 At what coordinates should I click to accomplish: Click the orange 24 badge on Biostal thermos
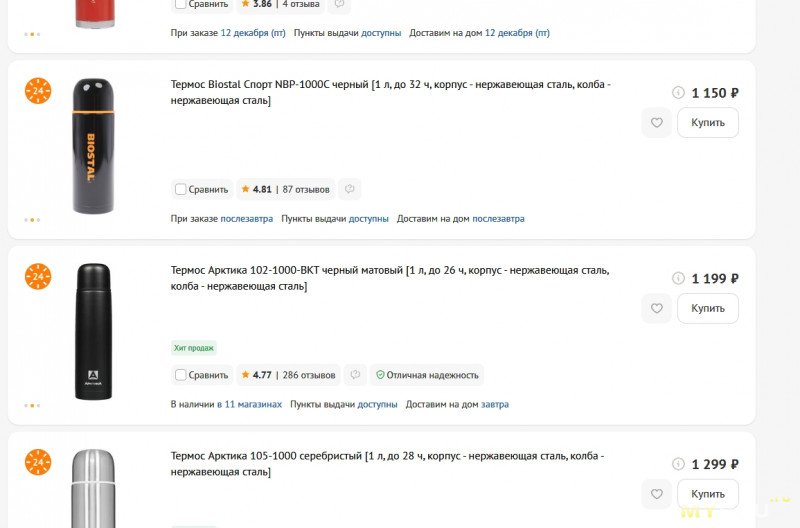click(x=38, y=91)
